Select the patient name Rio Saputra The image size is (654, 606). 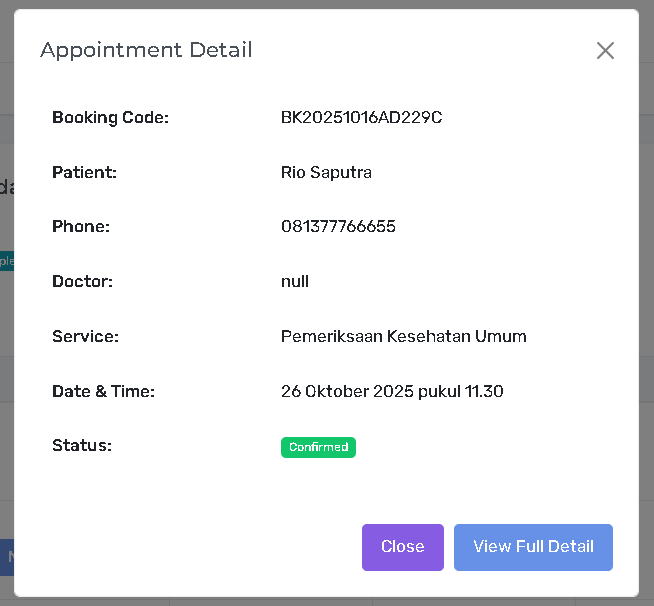tap(326, 172)
